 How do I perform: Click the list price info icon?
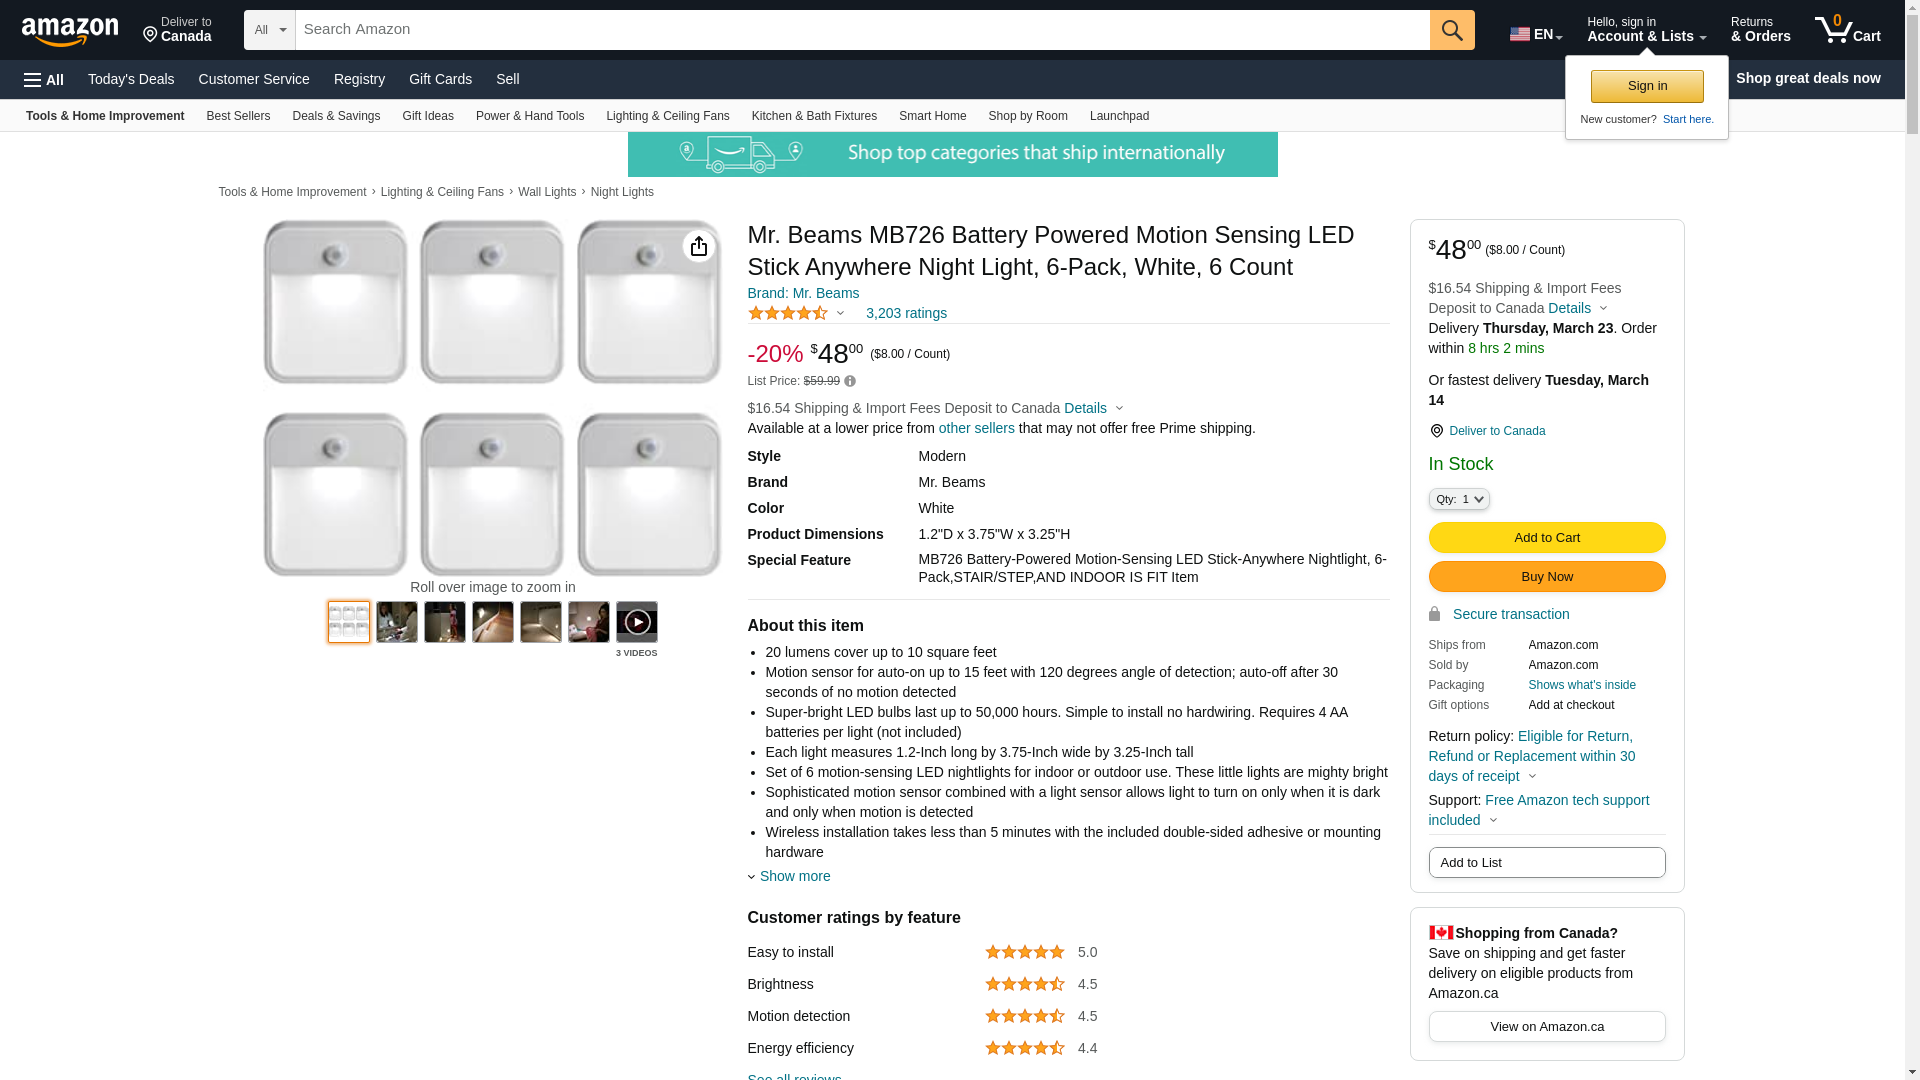coord(850,381)
